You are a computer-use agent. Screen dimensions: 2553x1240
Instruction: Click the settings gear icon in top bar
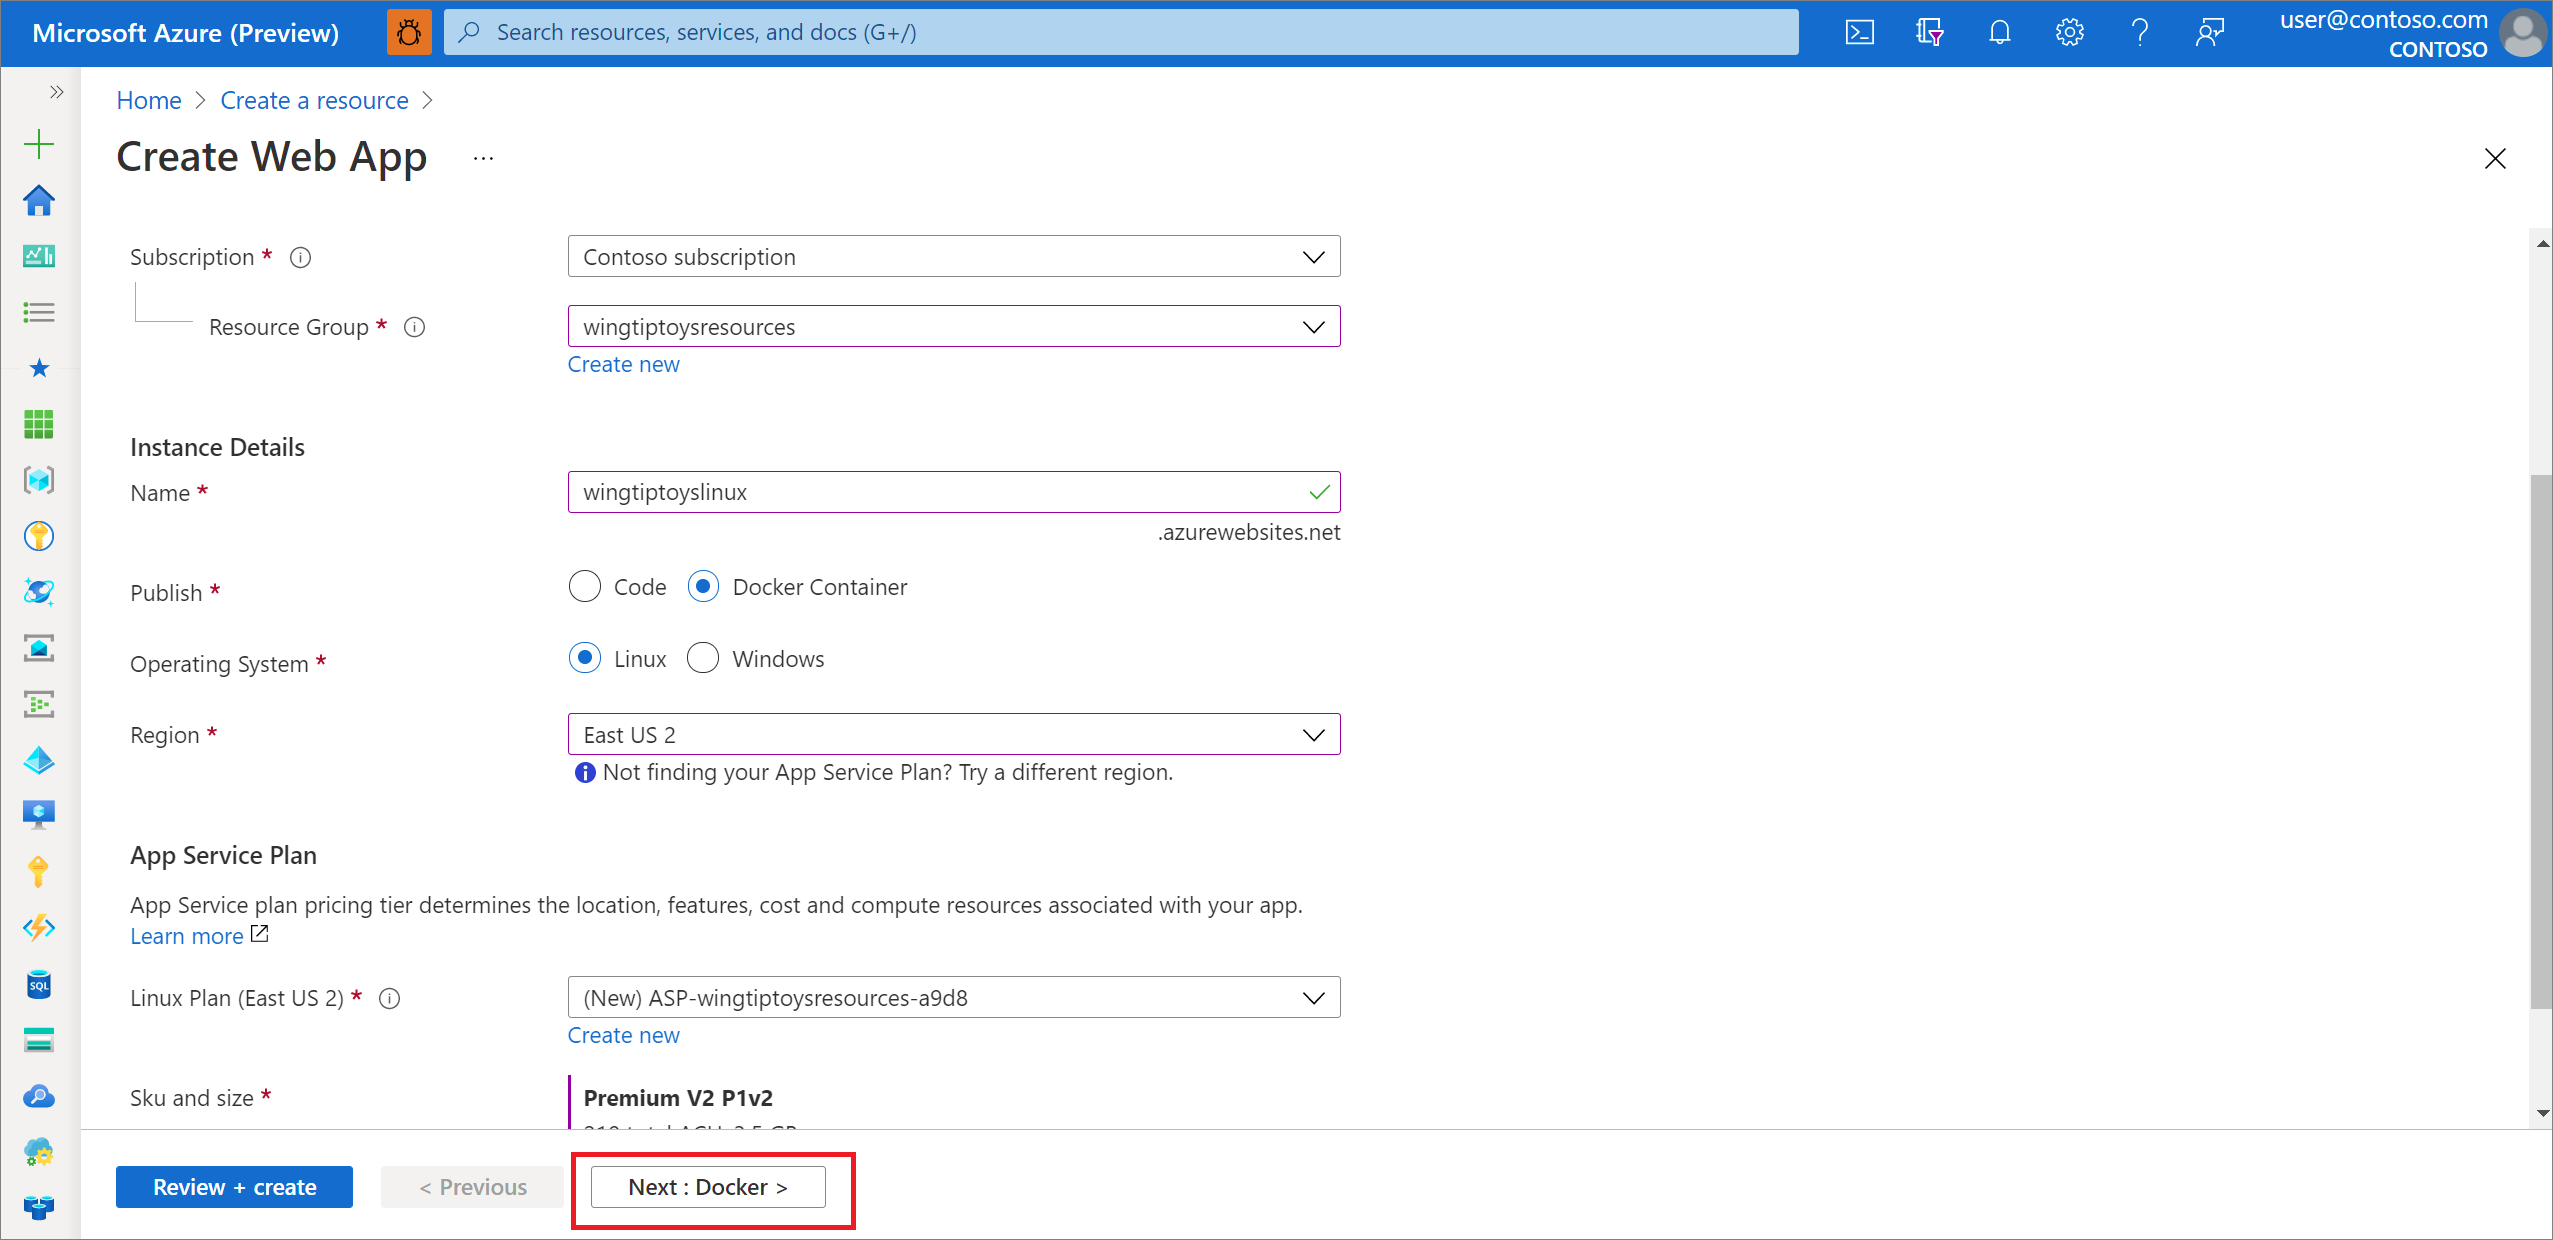[2069, 31]
